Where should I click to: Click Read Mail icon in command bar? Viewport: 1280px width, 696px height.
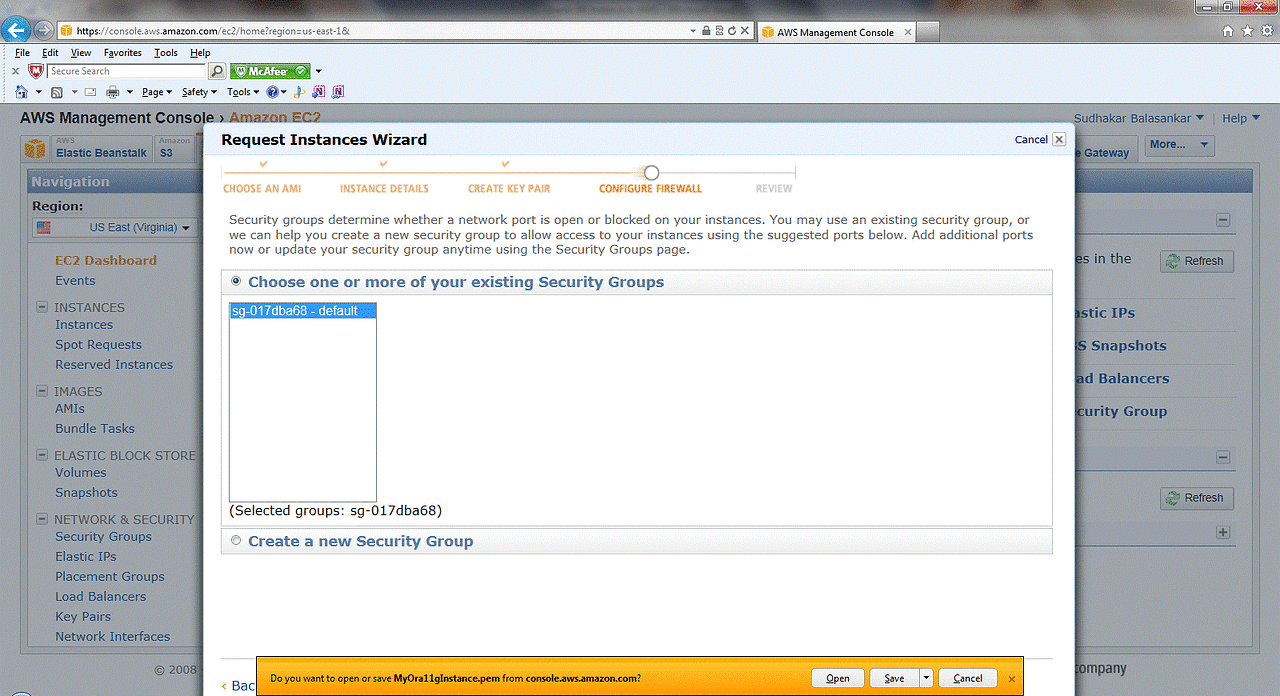coord(90,92)
